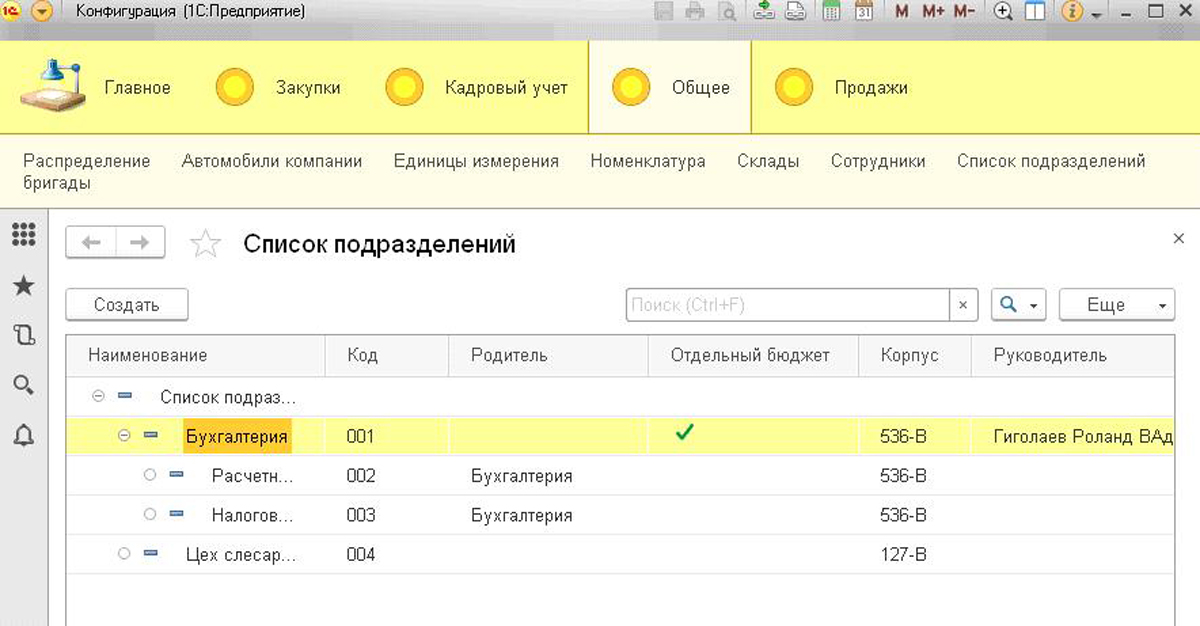Click the M+ memory add button
Viewport: 1200px width, 626px height.
coord(933,12)
